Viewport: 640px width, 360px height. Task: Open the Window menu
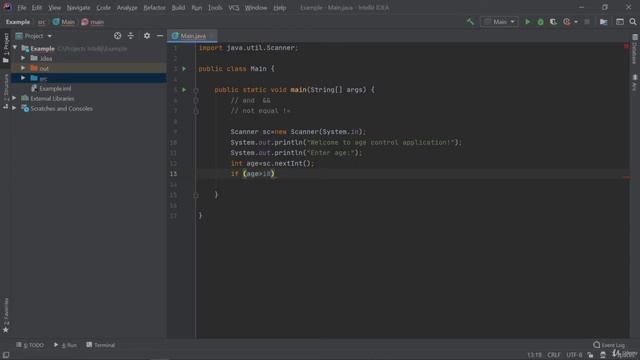(256, 8)
